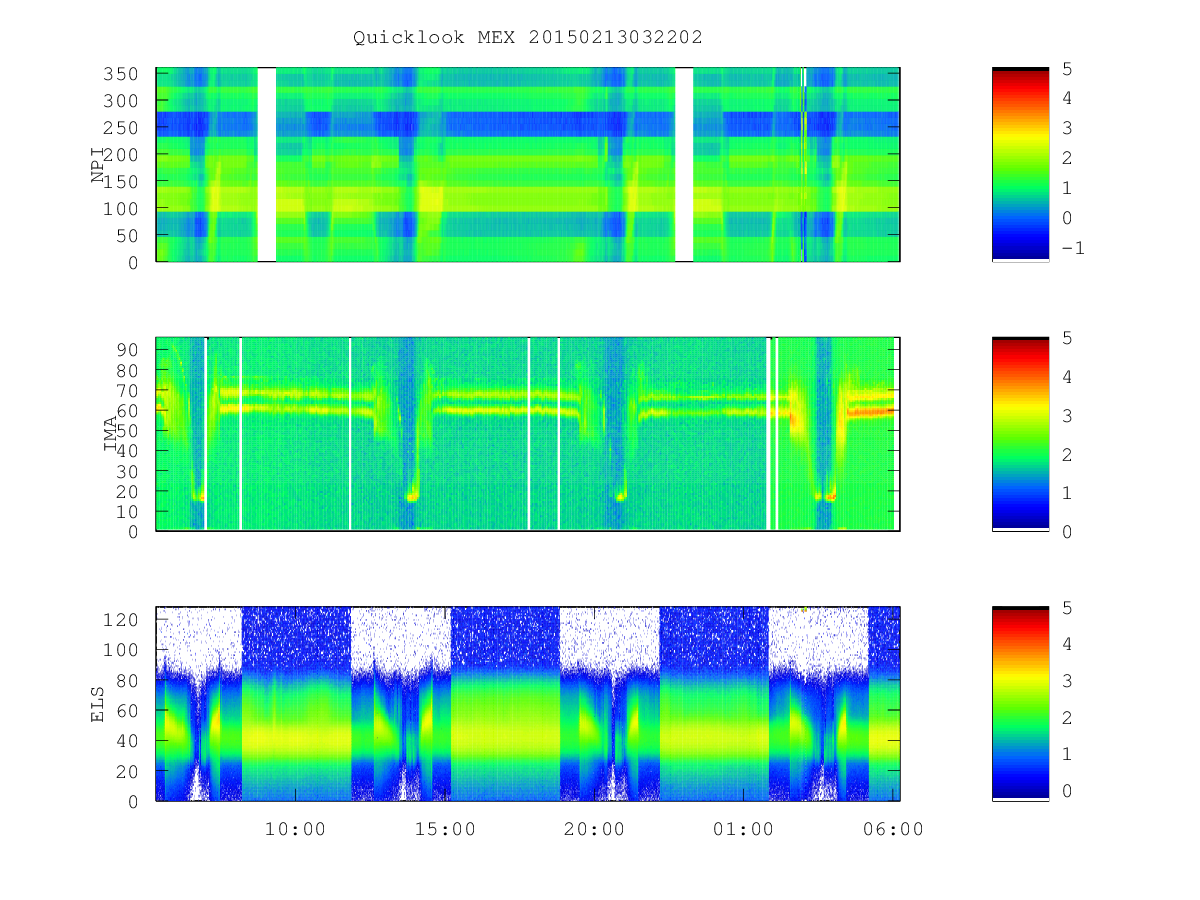Click the 20:00 time axis label
Viewport: 1200px width, 900px height.
(595, 829)
